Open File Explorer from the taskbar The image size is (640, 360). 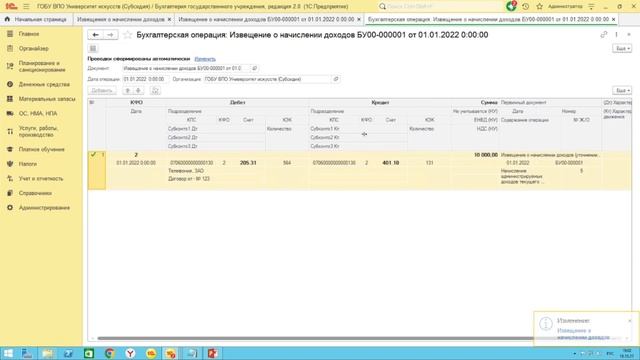pos(48,353)
